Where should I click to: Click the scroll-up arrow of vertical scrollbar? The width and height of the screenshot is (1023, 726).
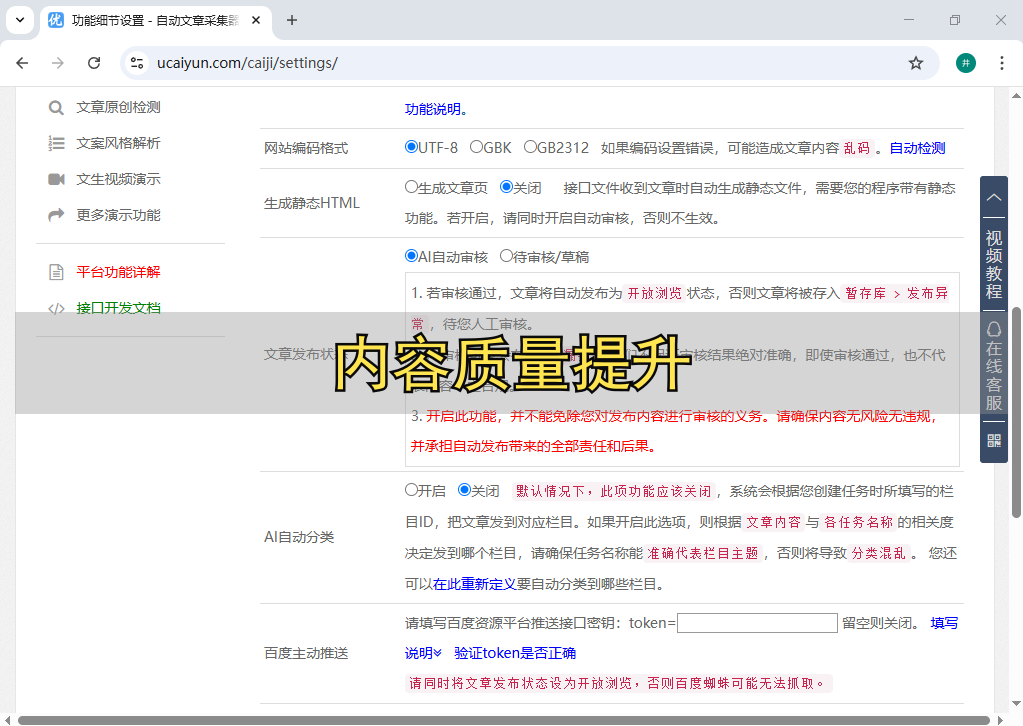1016,96
